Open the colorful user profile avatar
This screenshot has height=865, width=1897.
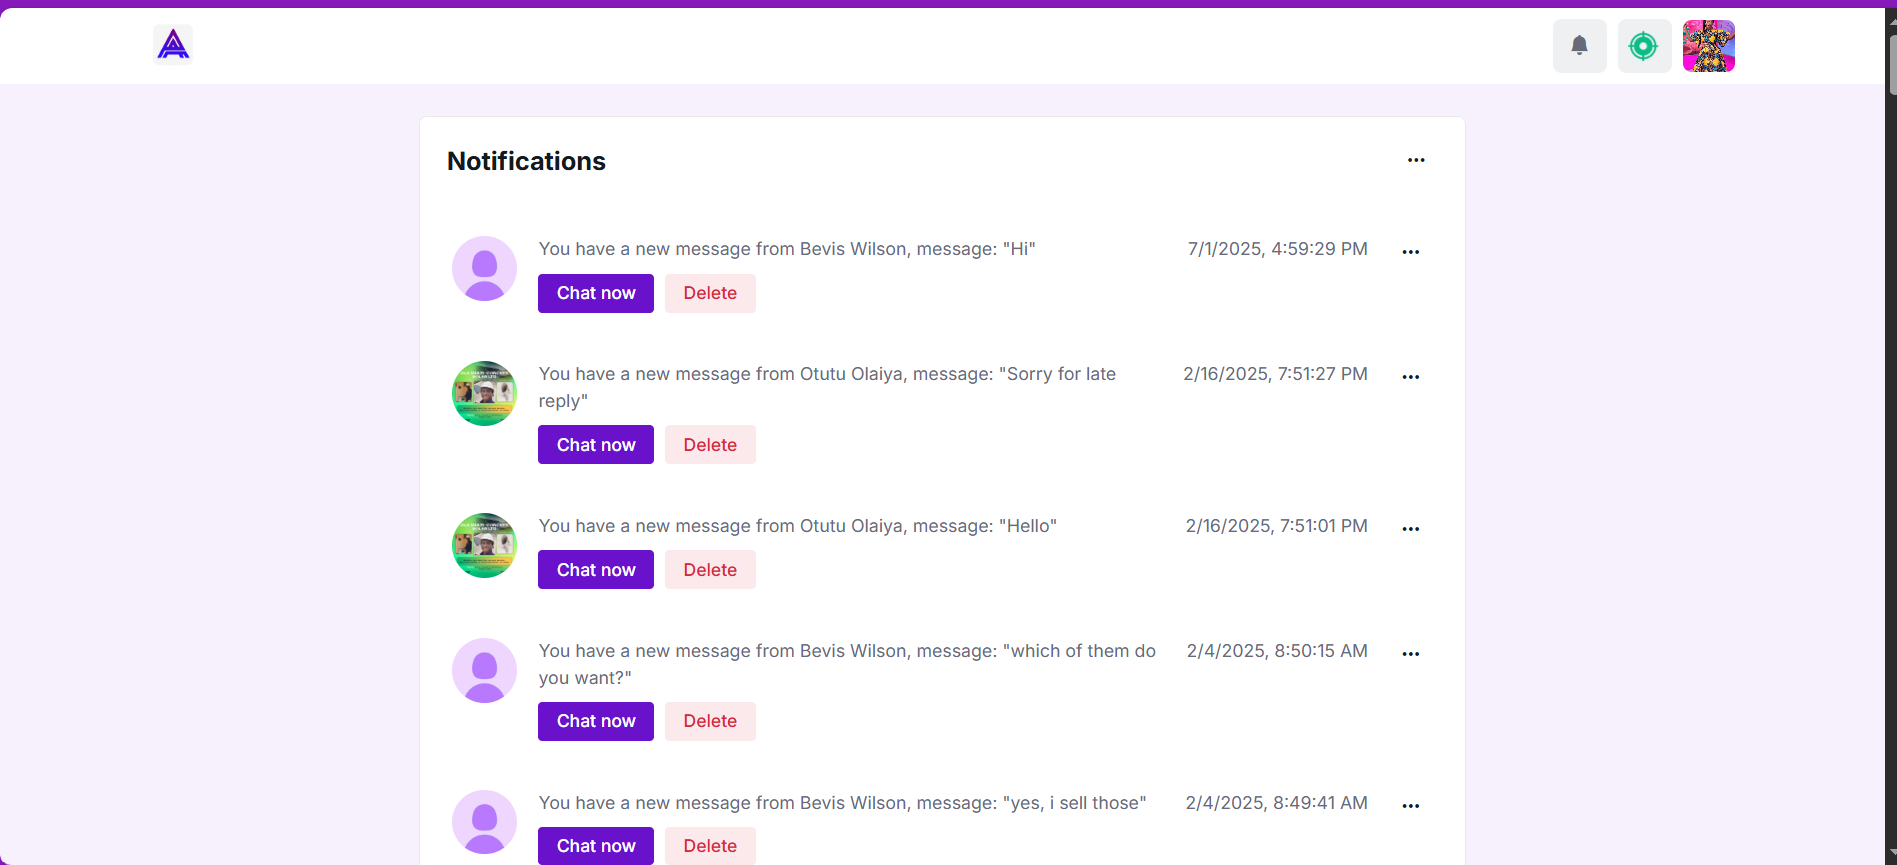click(1708, 46)
